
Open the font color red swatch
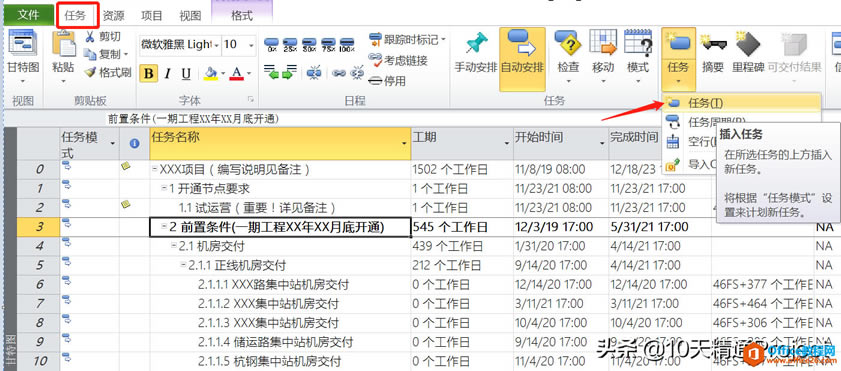click(237, 73)
